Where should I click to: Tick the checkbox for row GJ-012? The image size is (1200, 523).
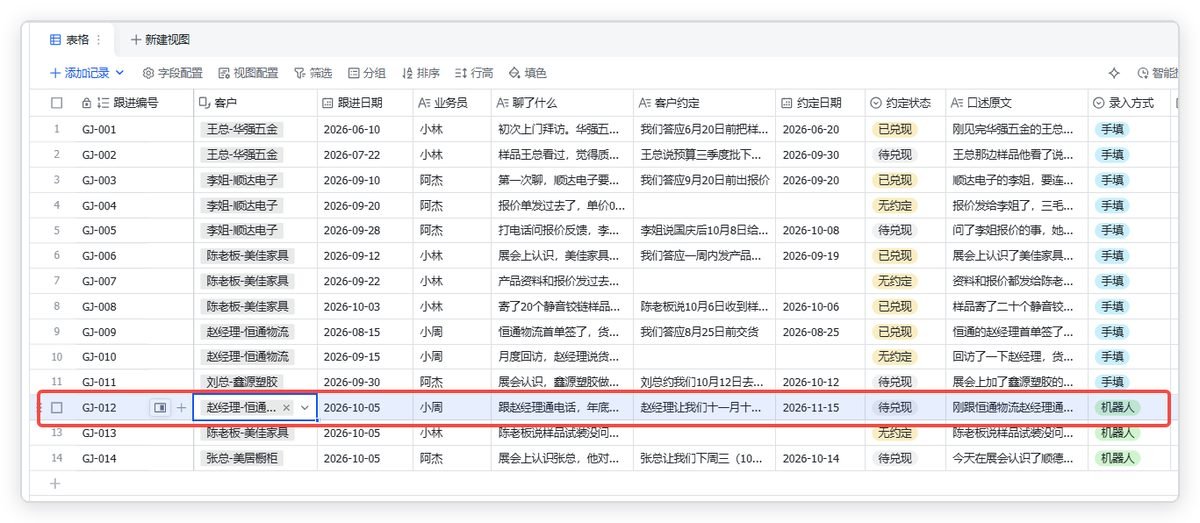tap(57, 407)
